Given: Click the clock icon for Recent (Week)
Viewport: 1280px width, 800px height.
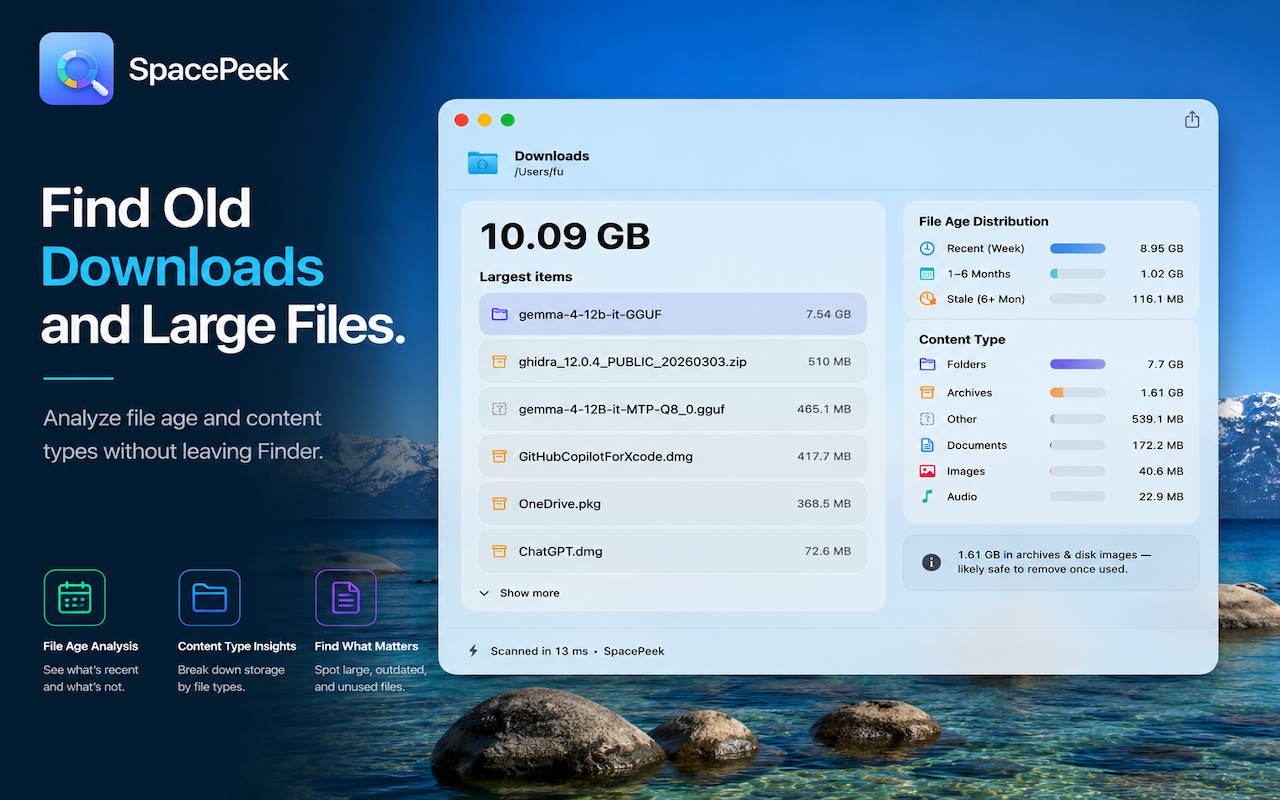Looking at the screenshot, I should [927, 248].
